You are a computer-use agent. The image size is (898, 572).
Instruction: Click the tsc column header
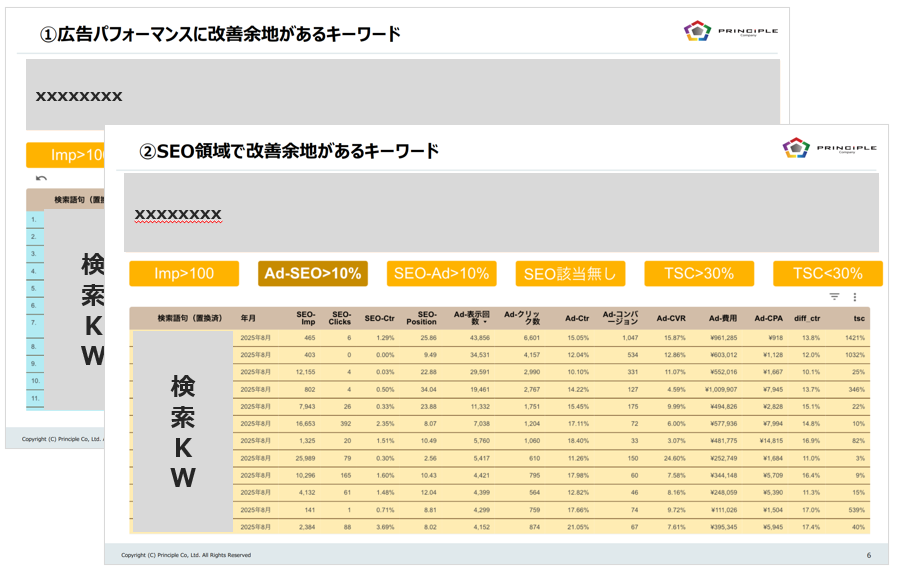[859, 318]
